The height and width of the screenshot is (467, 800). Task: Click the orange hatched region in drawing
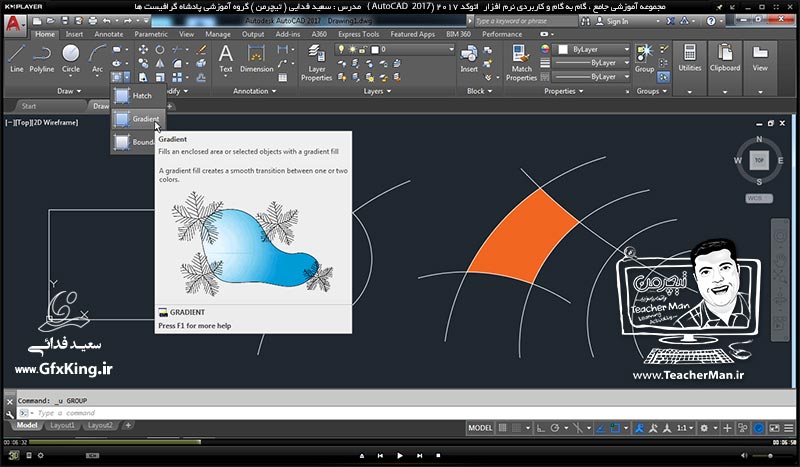pos(523,237)
